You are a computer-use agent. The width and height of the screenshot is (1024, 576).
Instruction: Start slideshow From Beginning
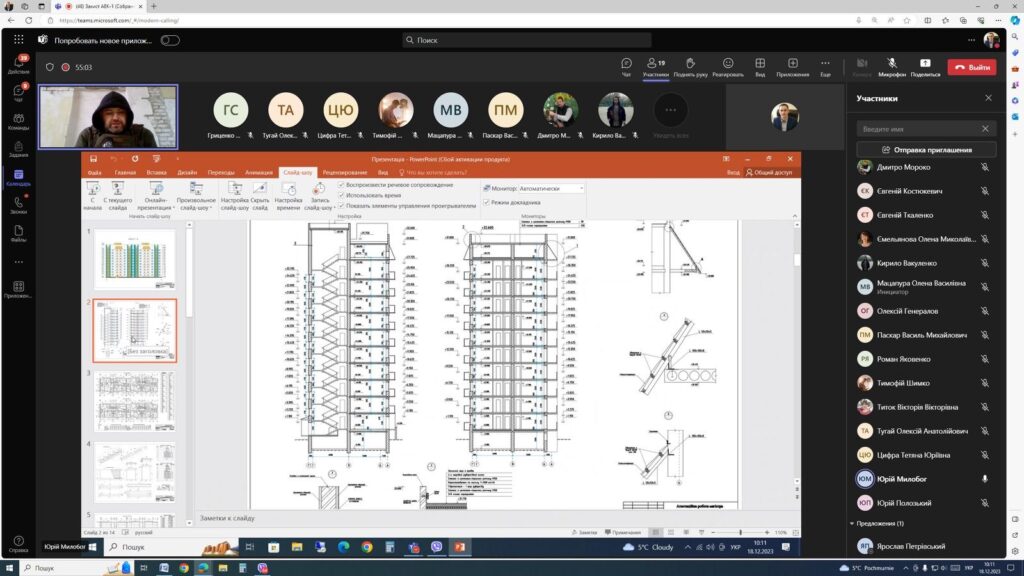[x=93, y=196]
